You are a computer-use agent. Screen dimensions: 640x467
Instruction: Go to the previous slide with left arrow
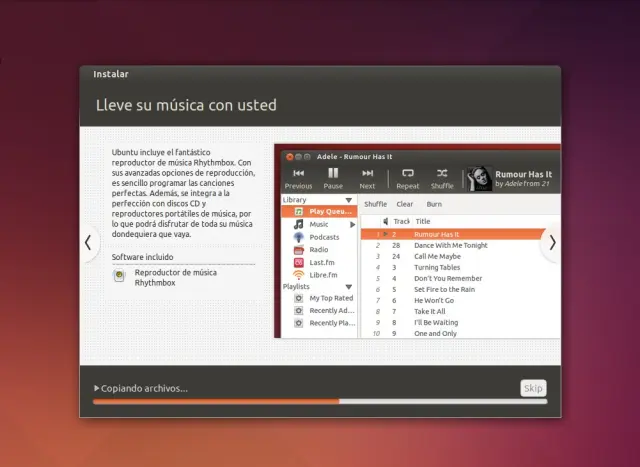point(88,243)
